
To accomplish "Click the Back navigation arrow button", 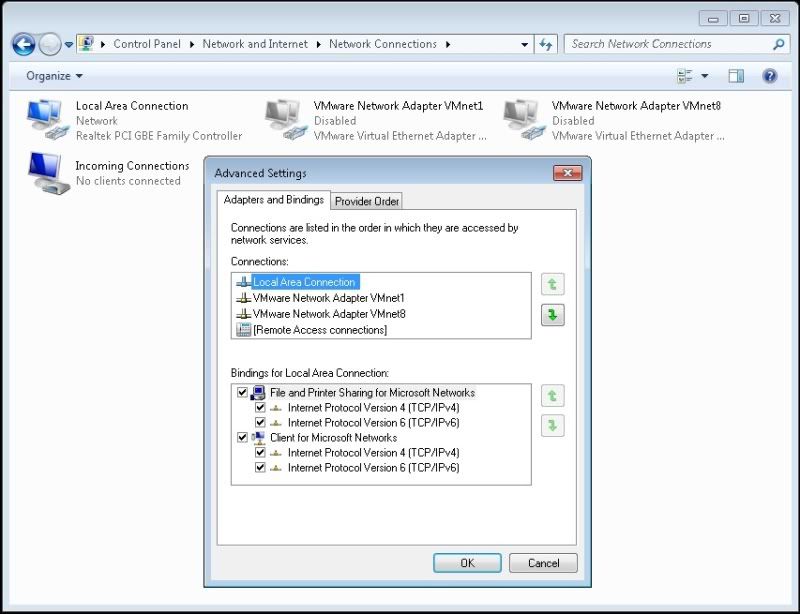I will [23, 44].
